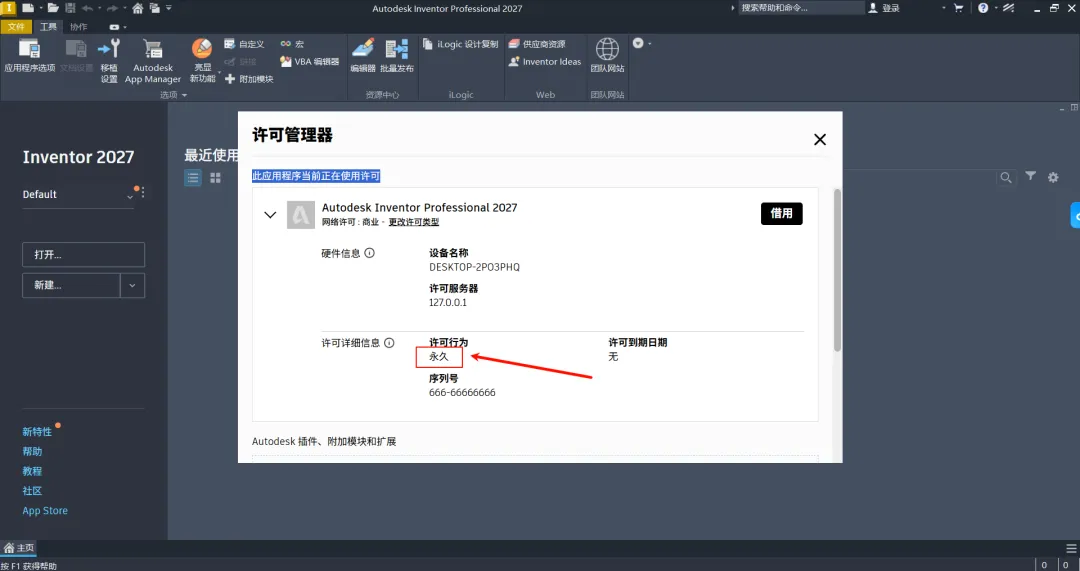Open the 文件 file menu tab
The image size is (1080, 571).
pos(16,27)
